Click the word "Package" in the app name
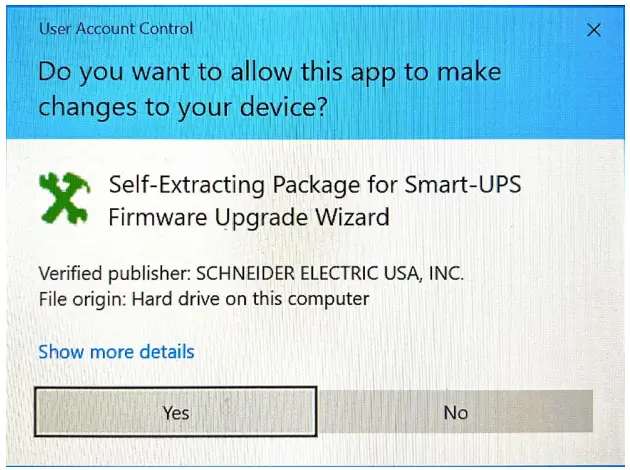 pos(297,185)
